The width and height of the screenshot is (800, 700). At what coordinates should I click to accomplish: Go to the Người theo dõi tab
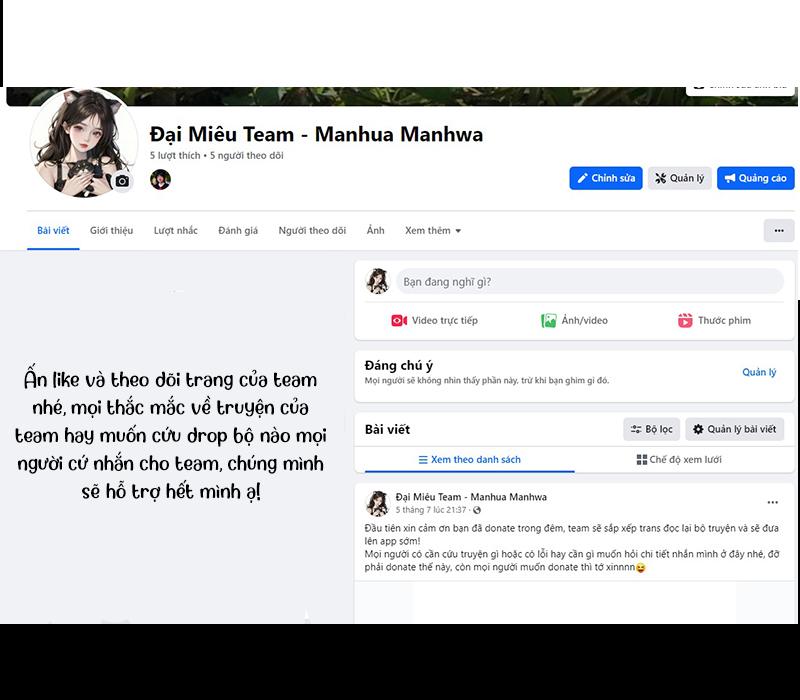click(312, 231)
